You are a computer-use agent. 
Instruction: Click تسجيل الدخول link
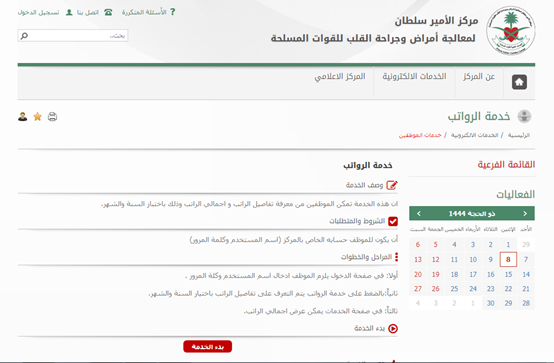click(39, 12)
